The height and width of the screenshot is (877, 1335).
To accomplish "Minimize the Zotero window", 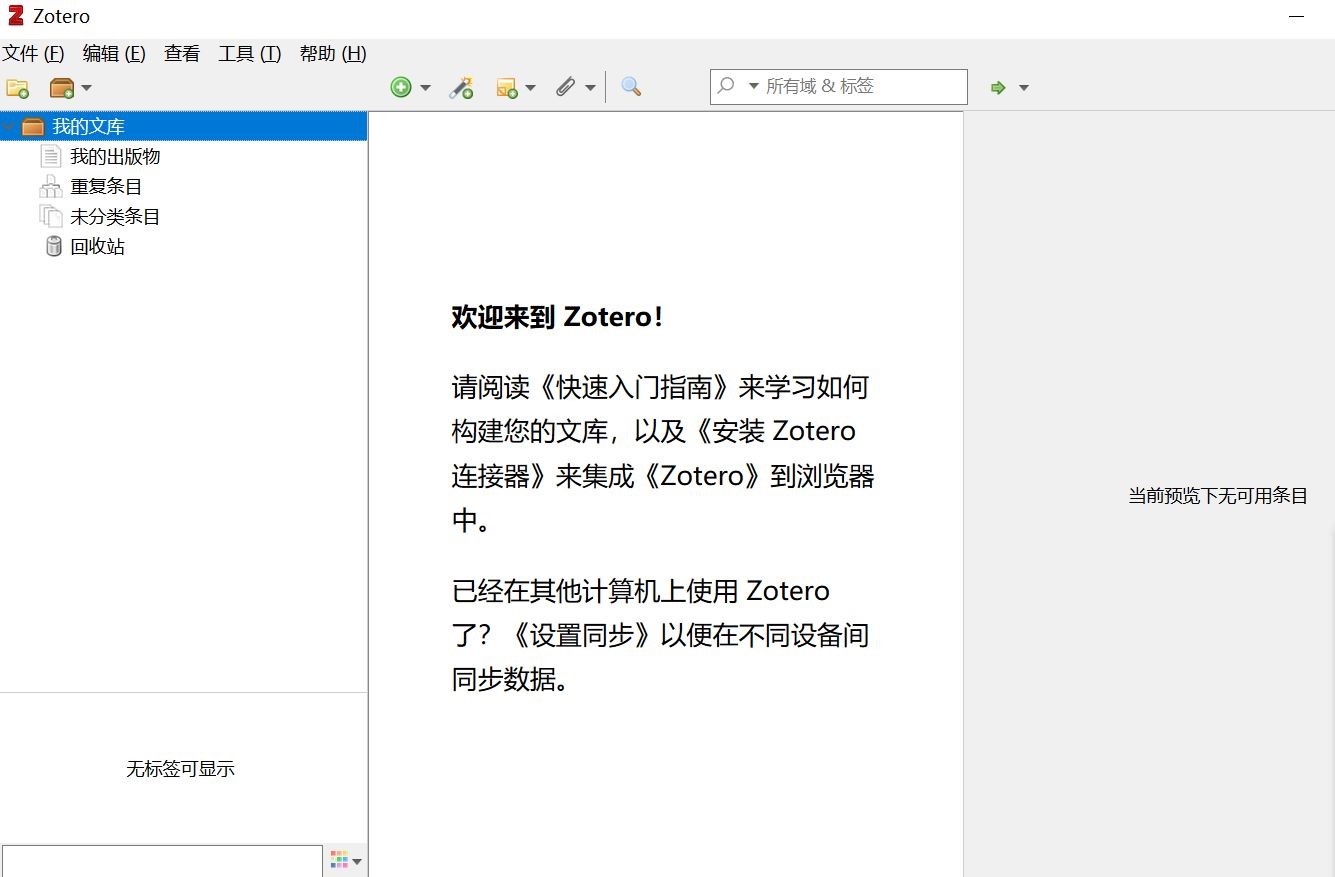I will 1297,16.
